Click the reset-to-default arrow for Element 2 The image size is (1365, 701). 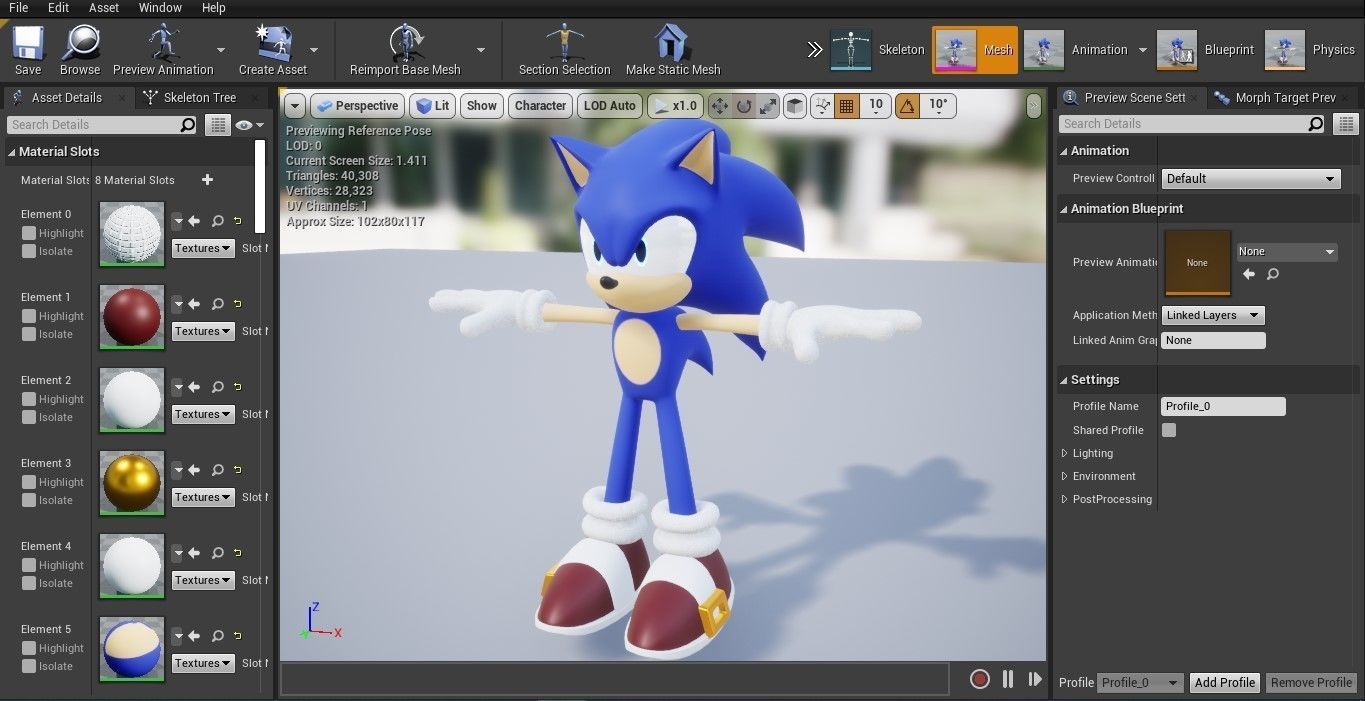point(239,387)
